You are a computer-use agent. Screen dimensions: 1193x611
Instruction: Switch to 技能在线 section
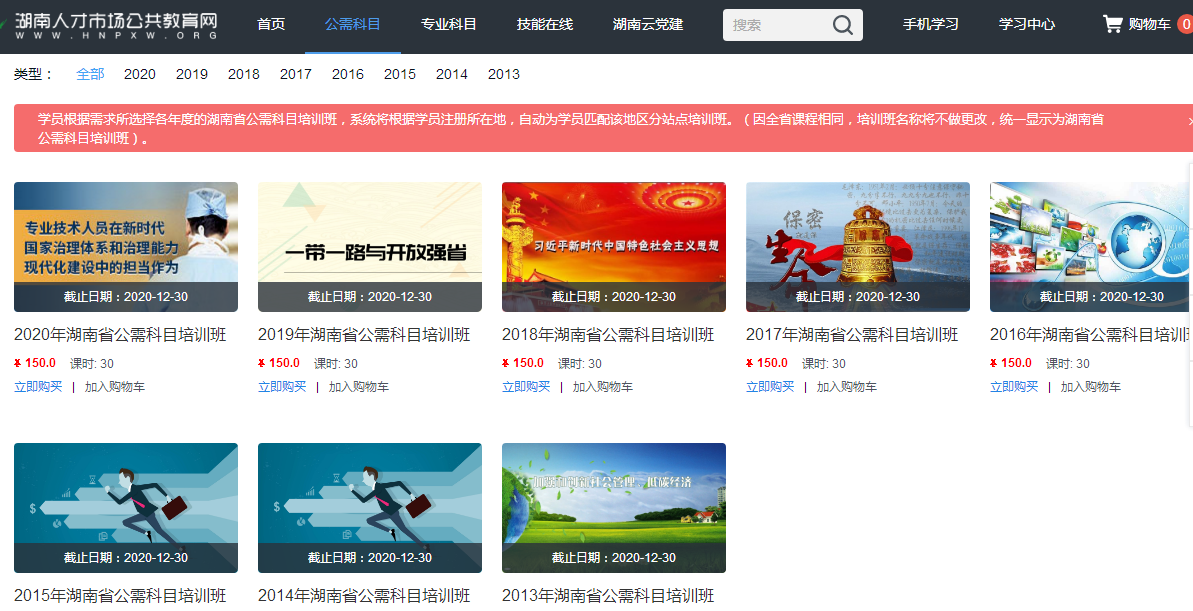pyautogui.click(x=545, y=25)
